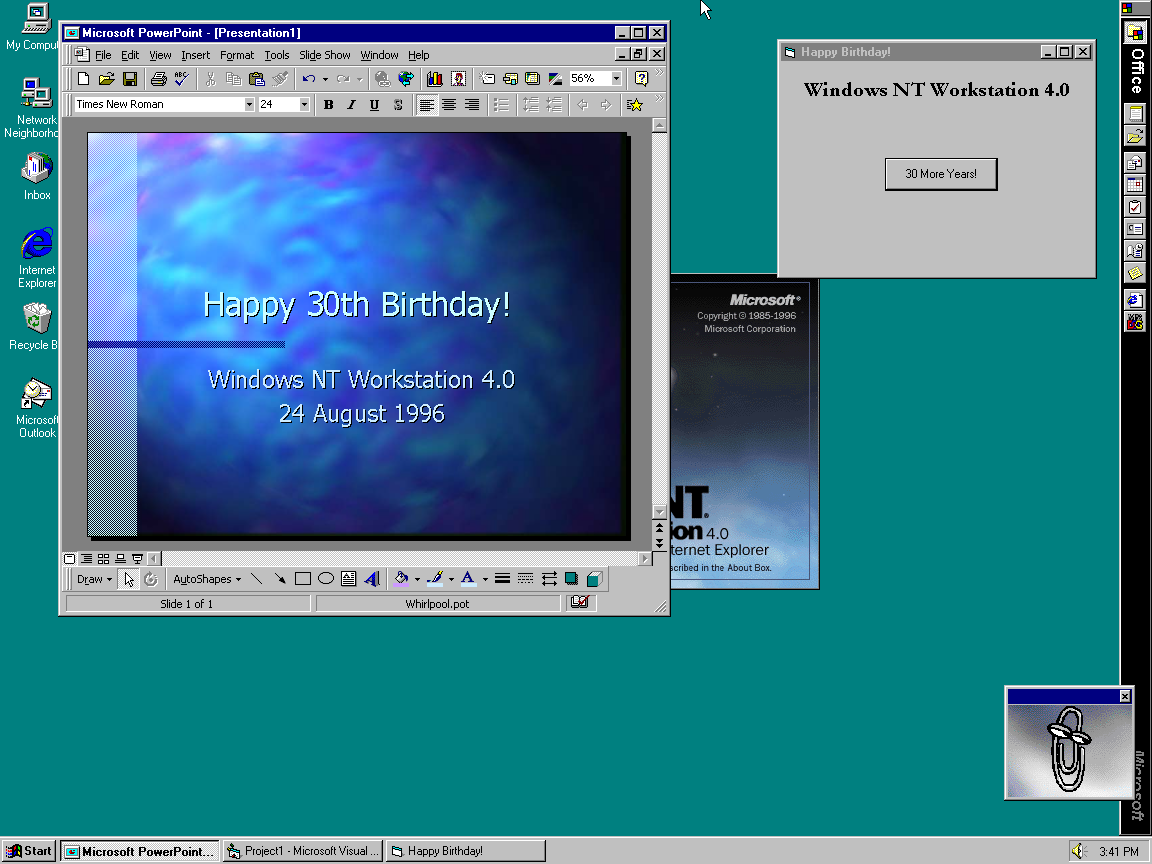The height and width of the screenshot is (864, 1152).
Task: Open the Format menu
Action: [237, 55]
